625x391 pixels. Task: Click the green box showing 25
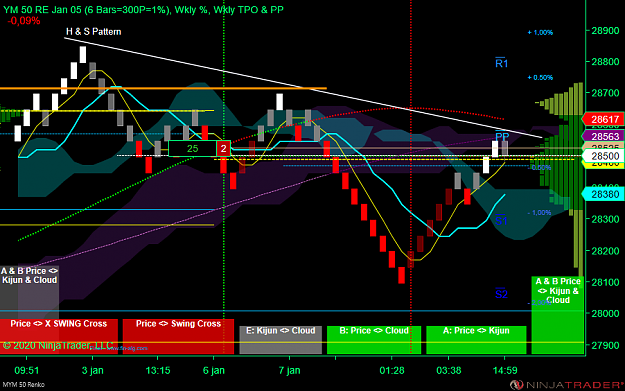[x=193, y=149]
